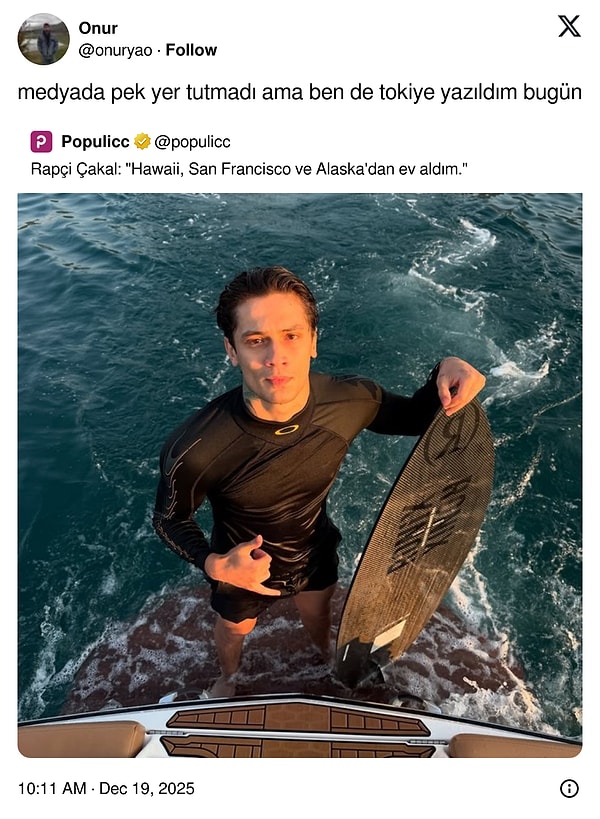The height and width of the screenshot is (819, 600).
Task: Click the 10:11 AM timestamp
Action: coord(52,788)
